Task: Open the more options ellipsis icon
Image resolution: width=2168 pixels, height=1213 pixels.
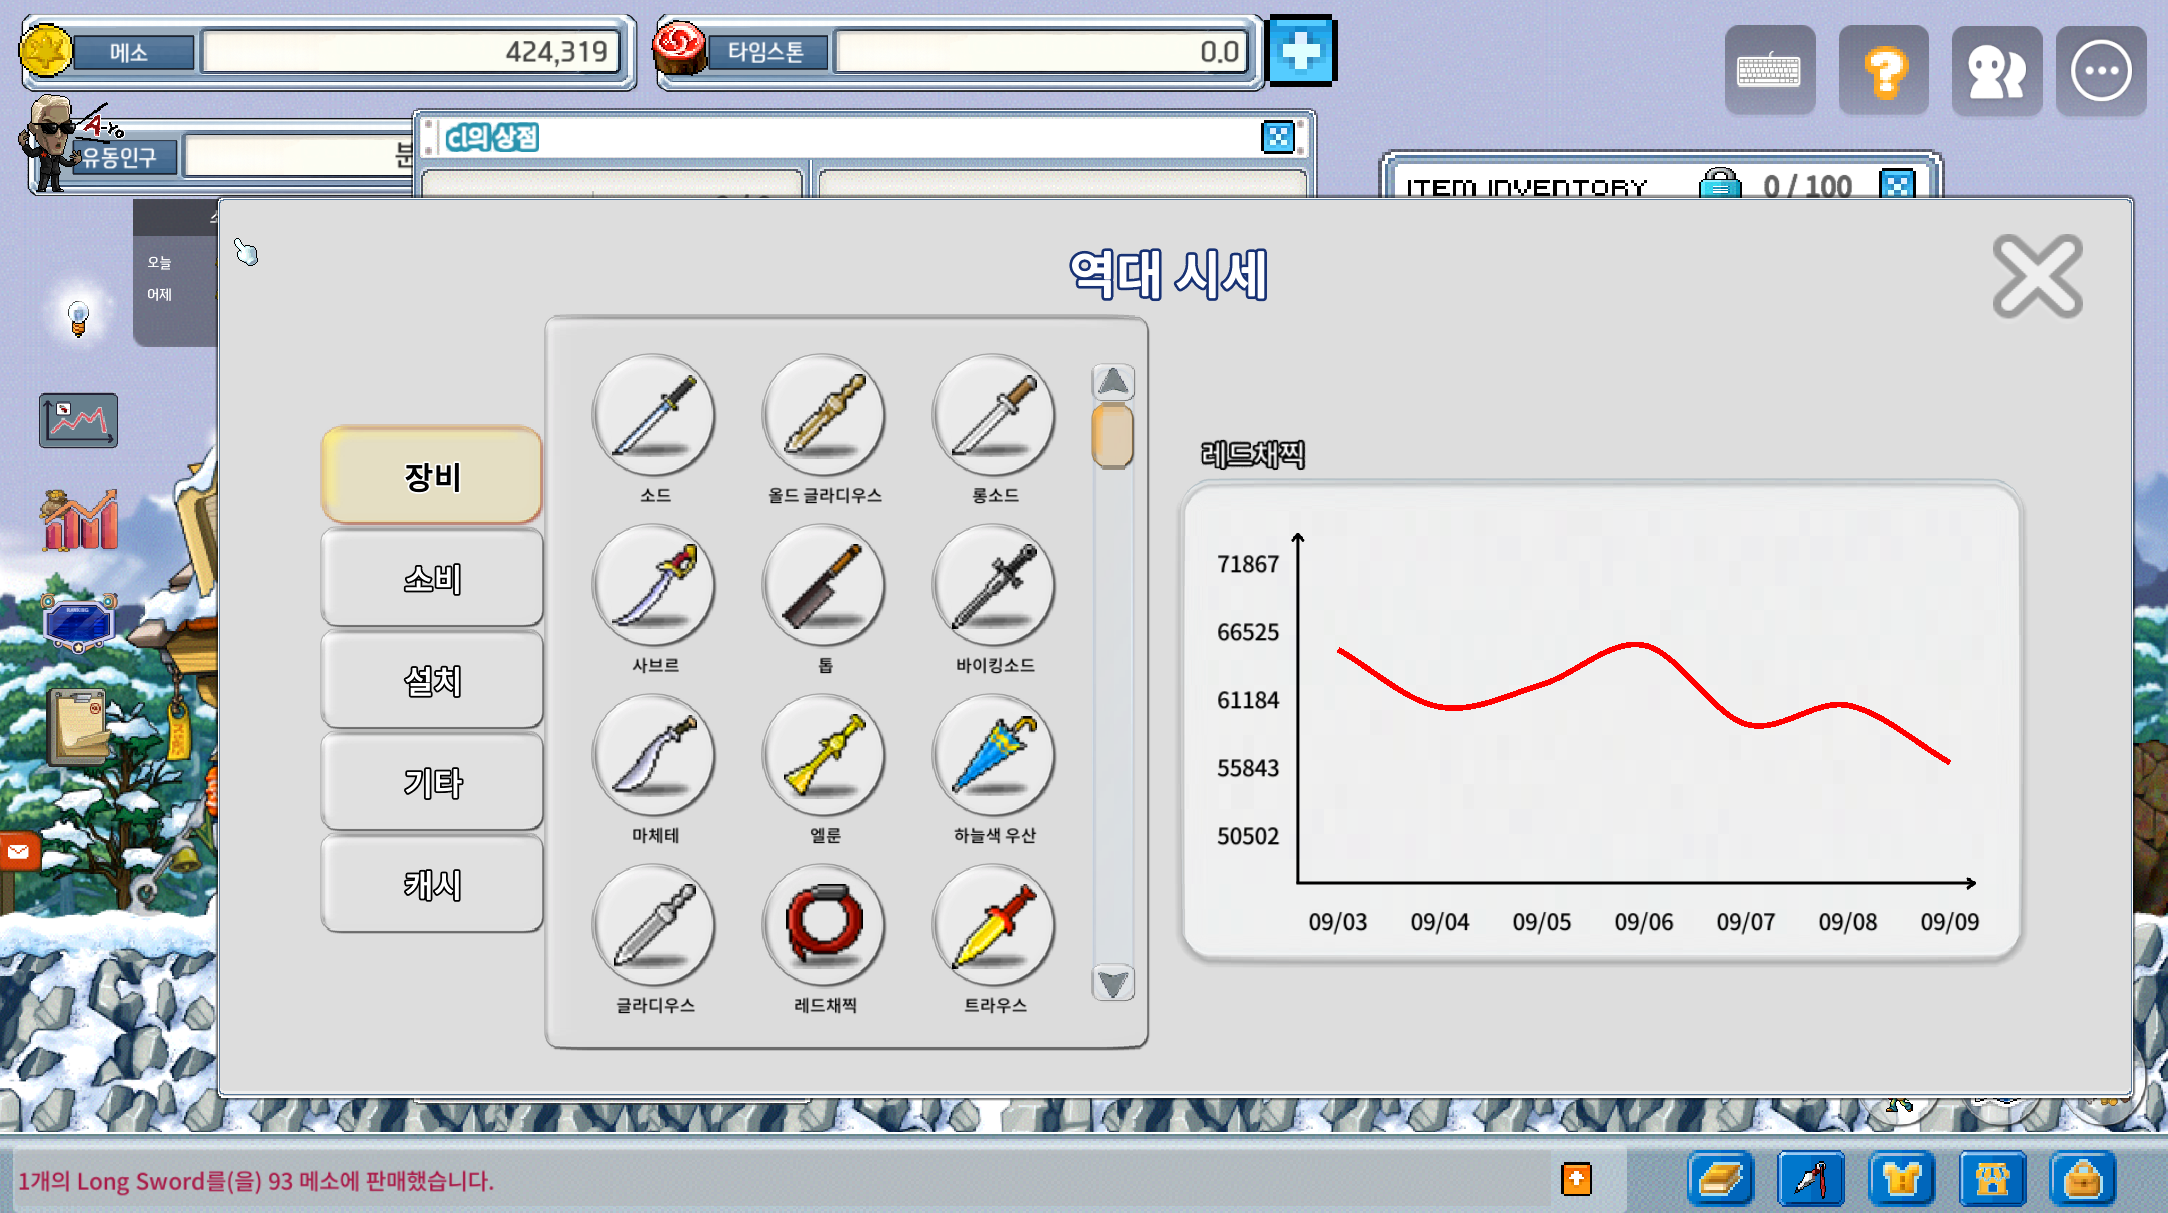Action: (2101, 71)
